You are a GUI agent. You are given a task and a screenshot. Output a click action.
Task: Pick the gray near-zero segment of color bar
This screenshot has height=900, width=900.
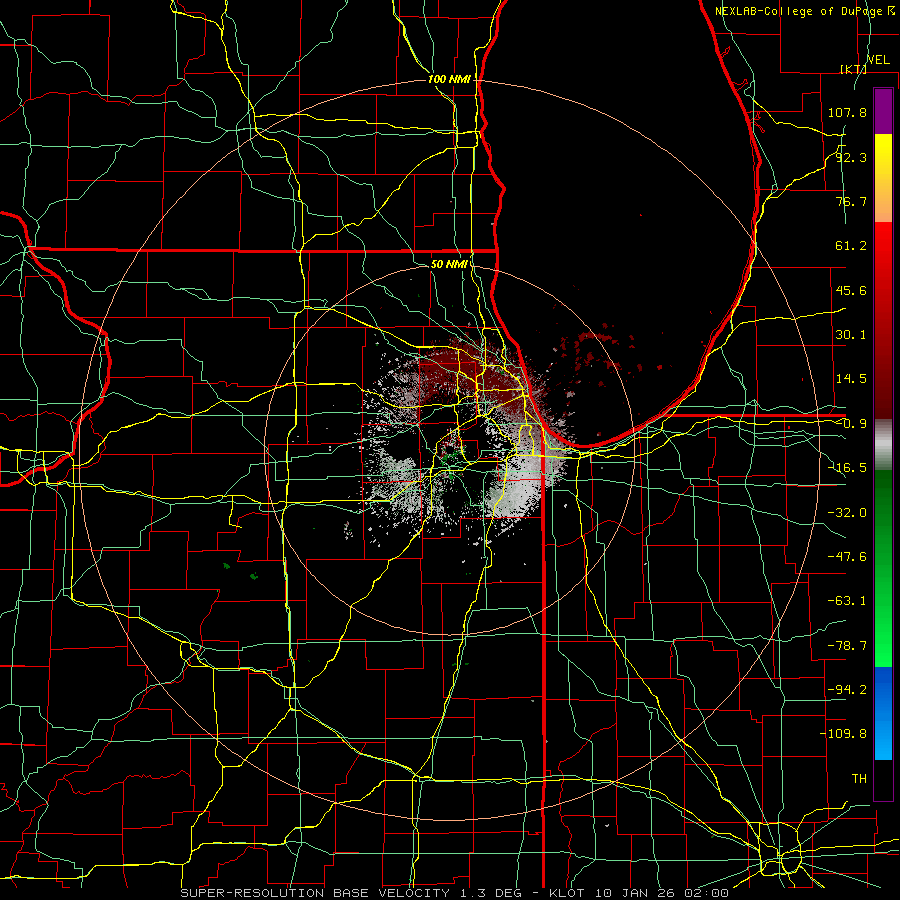(883, 445)
